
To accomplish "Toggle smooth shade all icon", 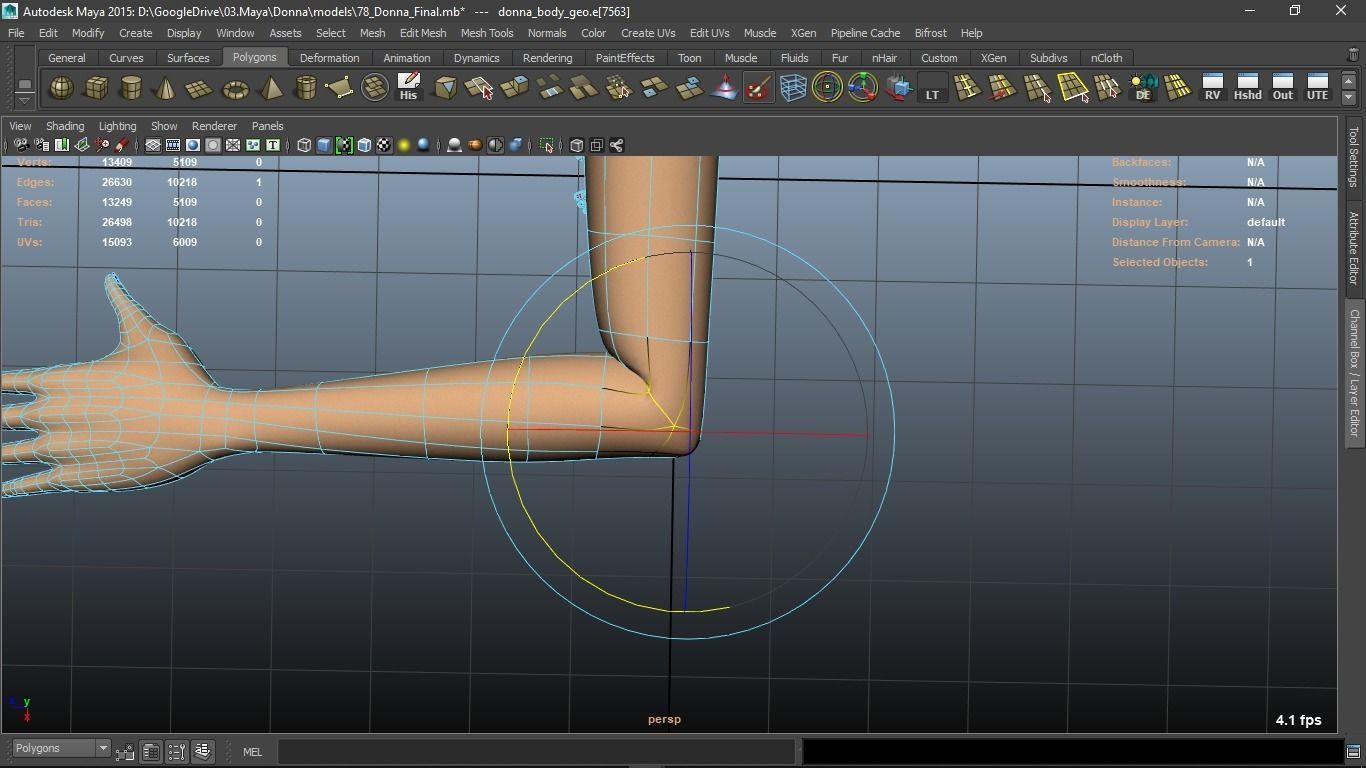I will point(324,145).
